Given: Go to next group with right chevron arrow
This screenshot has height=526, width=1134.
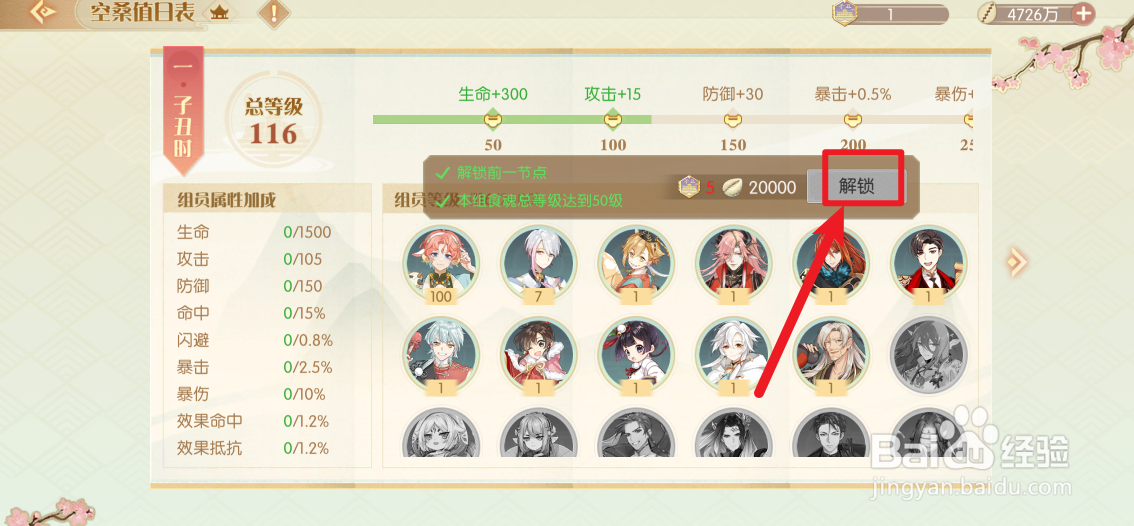Looking at the screenshot, I should pyautogui.click(x=1016, y=261).
